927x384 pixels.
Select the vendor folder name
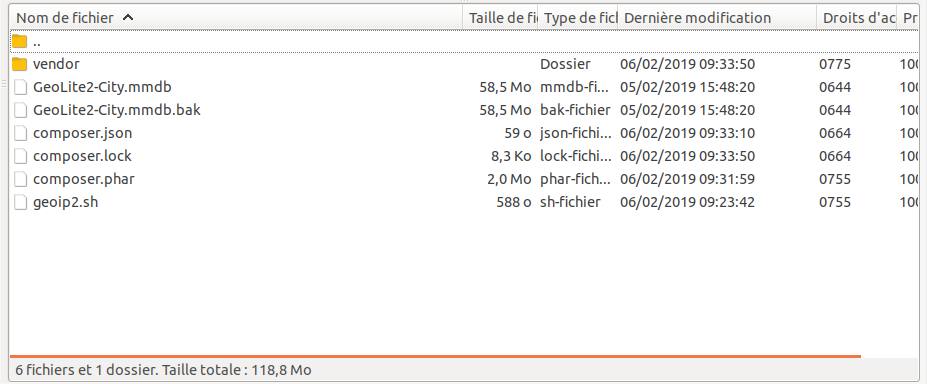click(x=56, y=64)
